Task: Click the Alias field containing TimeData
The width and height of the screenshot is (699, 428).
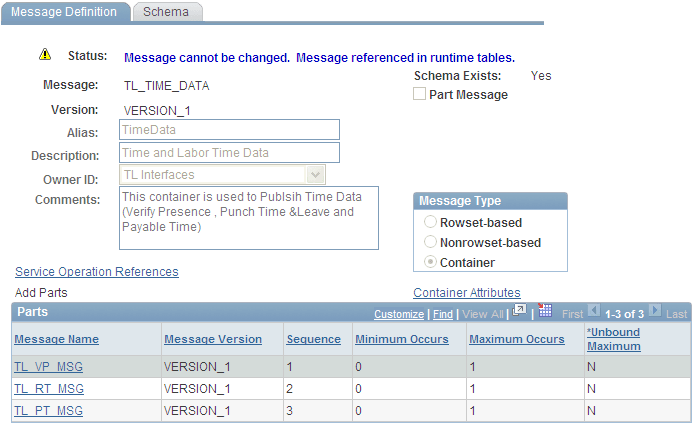Action: click(229, 130)
